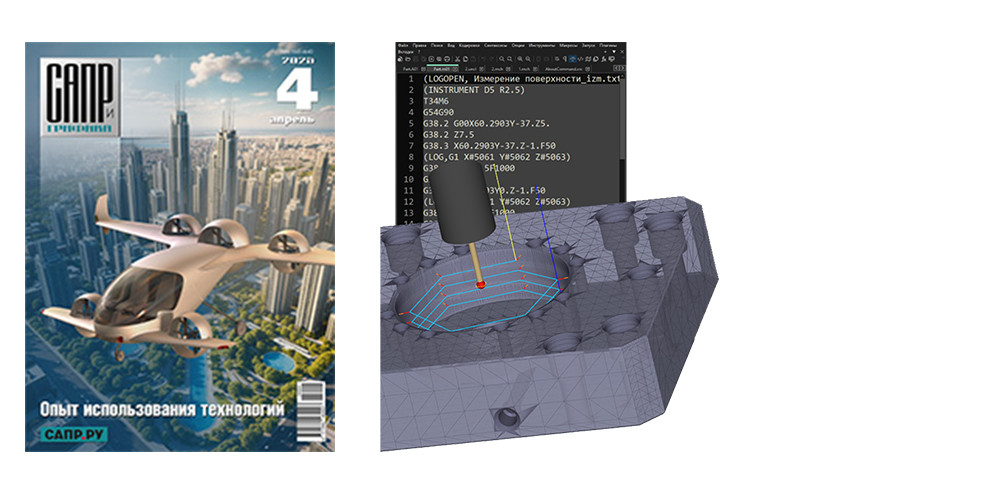Open the Вкладки menu
Viewport: 1000px width, 500px height.
coord(406,52)
